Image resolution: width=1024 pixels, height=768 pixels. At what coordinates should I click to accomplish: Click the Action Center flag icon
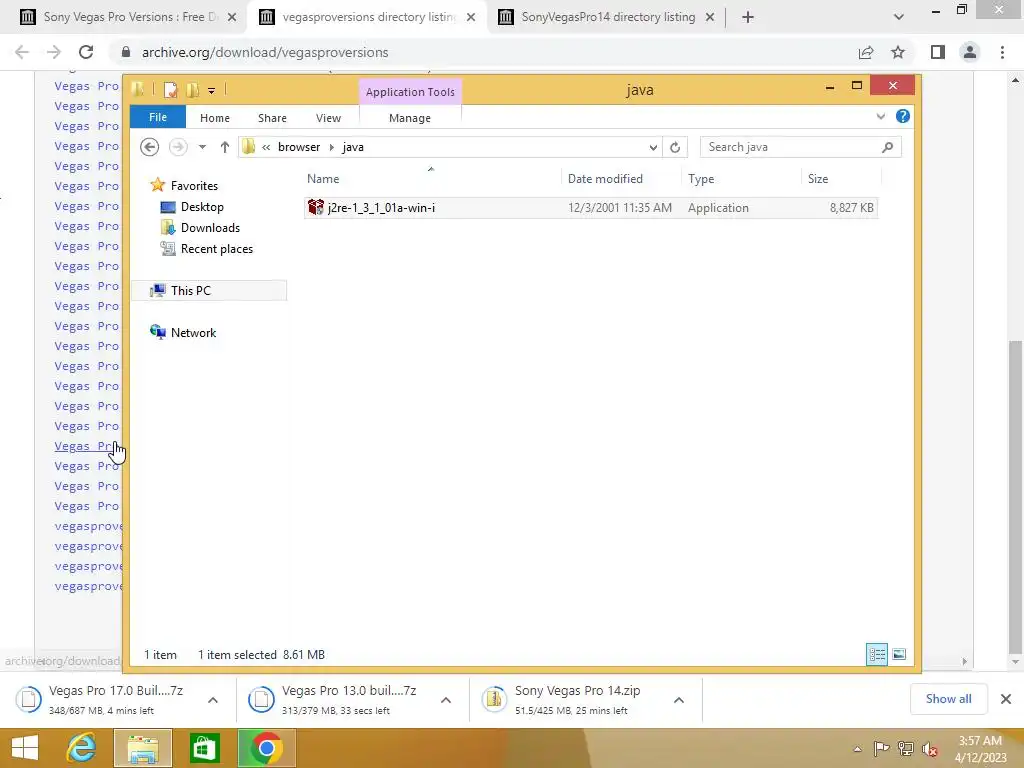click(x=881, y=749)
